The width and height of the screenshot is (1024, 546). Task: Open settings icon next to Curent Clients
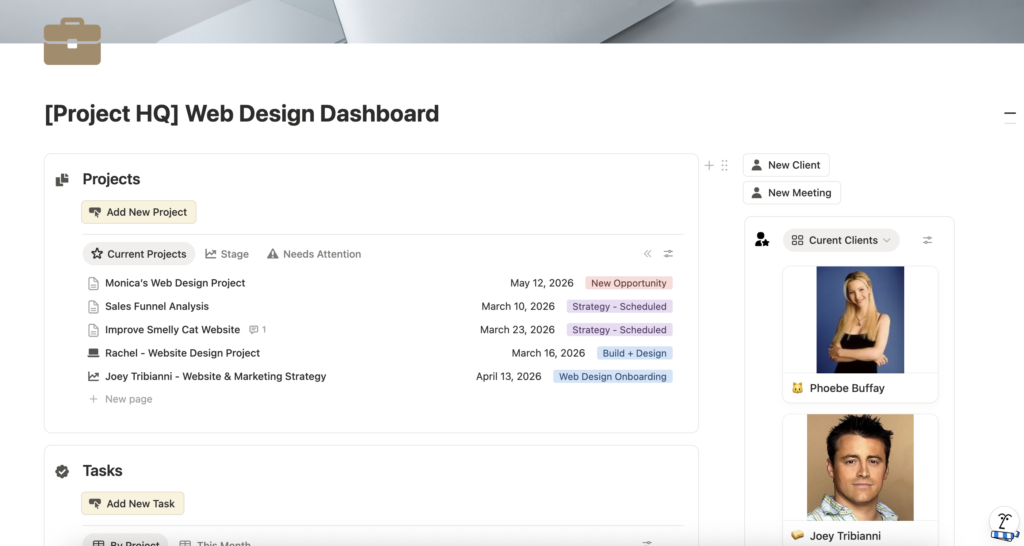pos(927,240)
